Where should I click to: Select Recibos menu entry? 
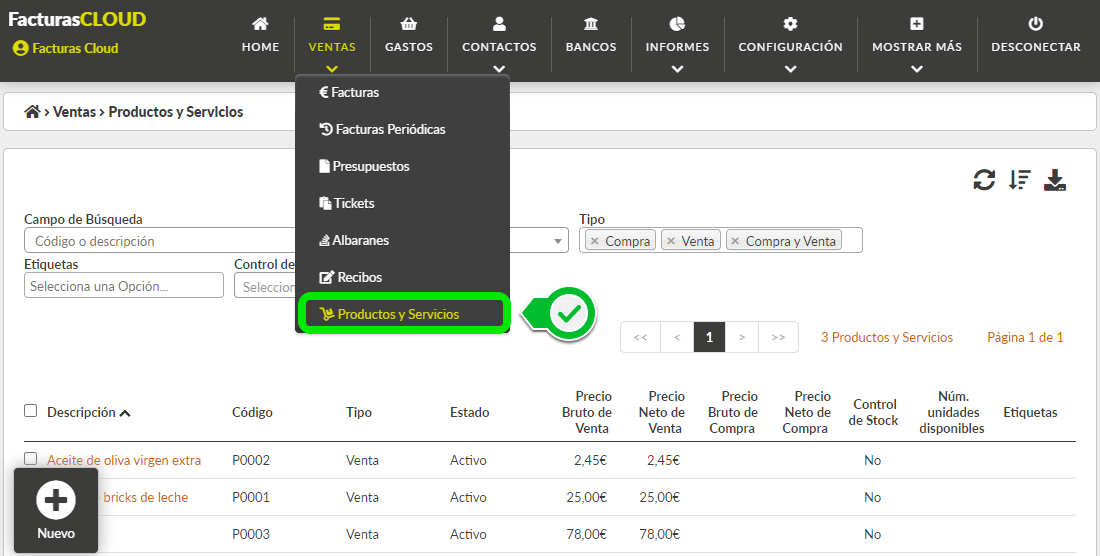tap(350, 278)
